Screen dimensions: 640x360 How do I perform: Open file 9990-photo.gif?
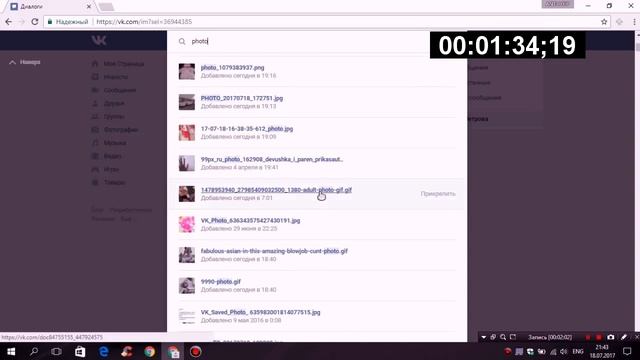[220, 282]
